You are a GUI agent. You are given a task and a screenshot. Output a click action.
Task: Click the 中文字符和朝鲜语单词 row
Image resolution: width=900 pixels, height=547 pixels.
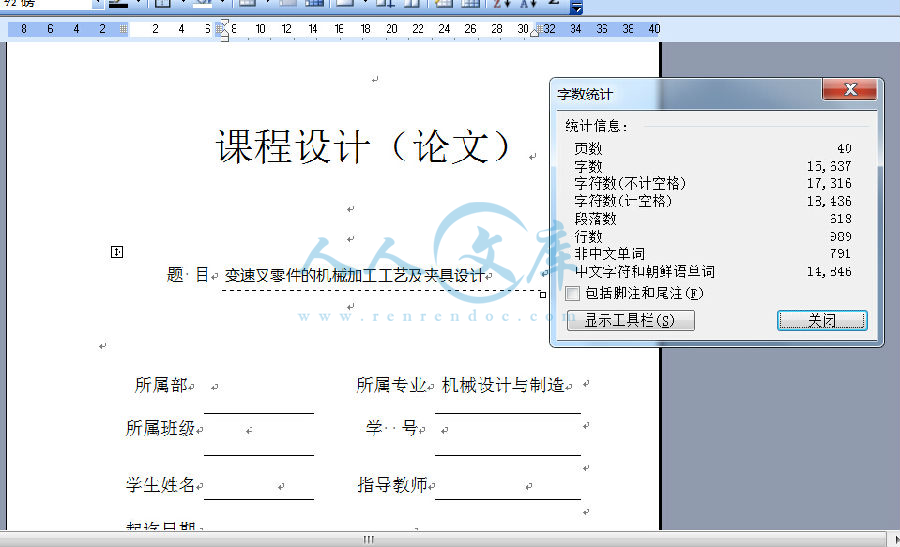click(713, 271)
